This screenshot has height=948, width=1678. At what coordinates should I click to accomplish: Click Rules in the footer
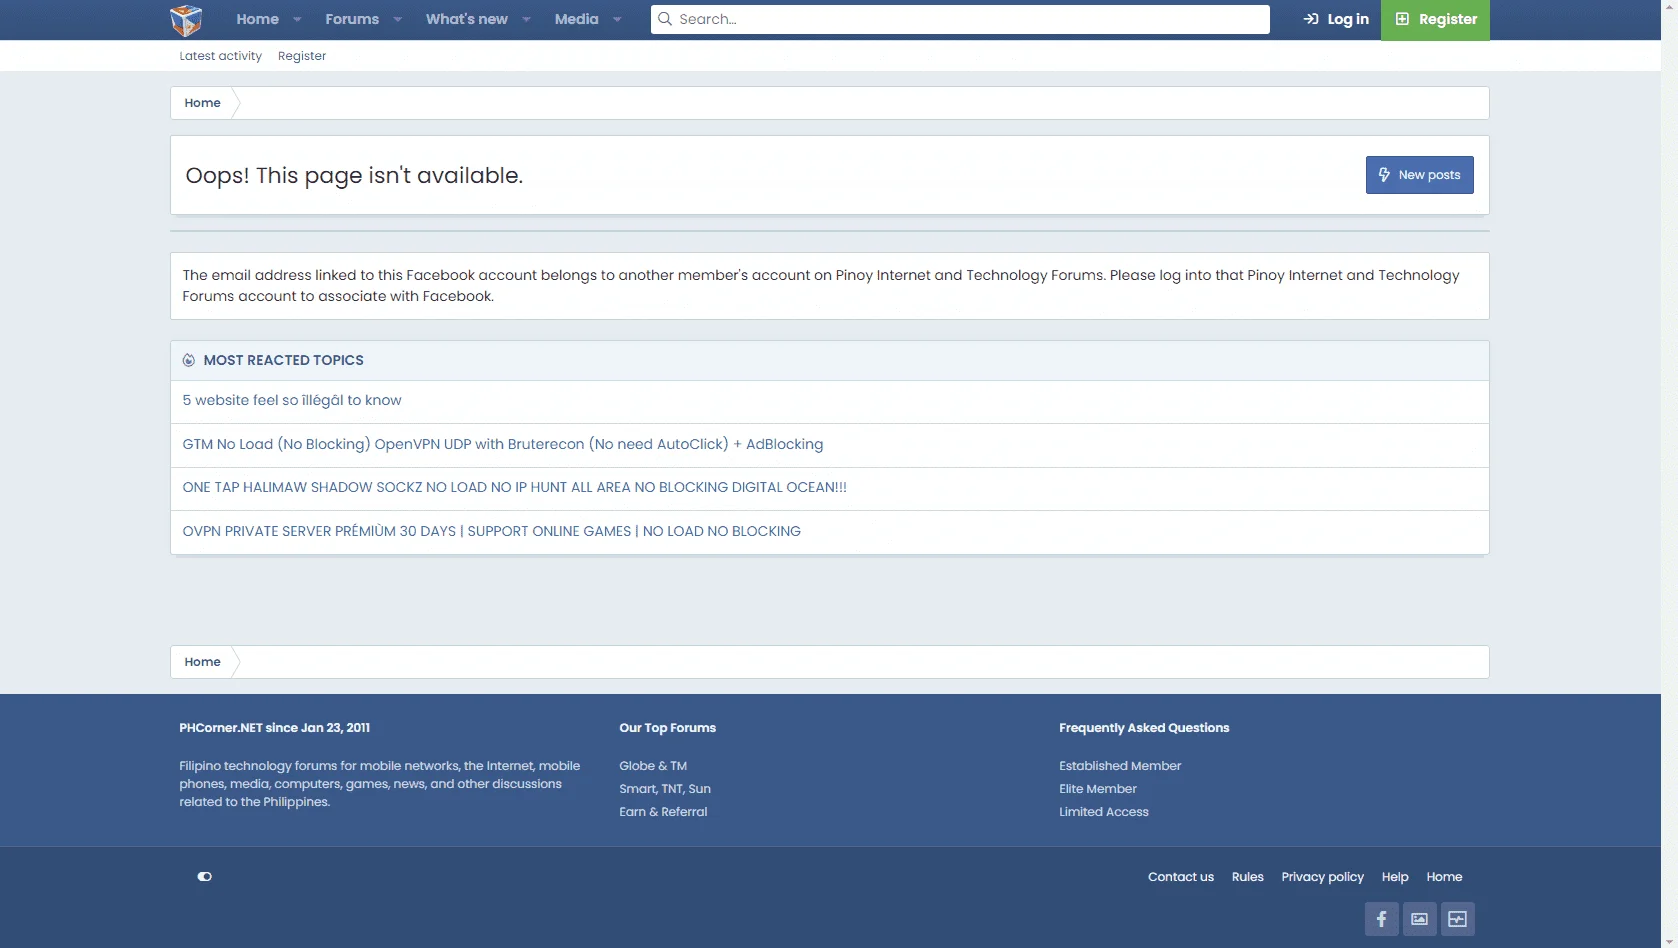tap(1248, 877)
